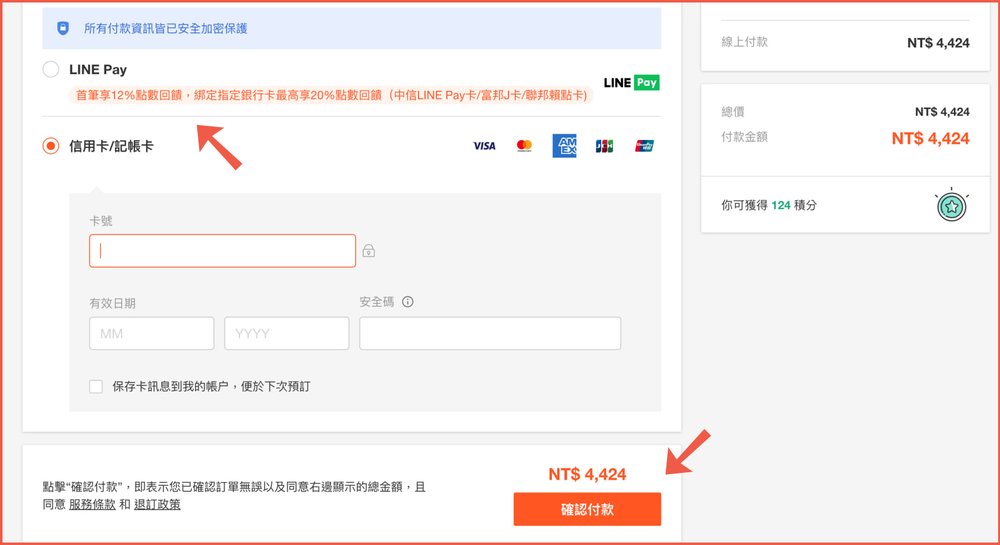Focus the MM expiry month field
The width and height of the screenshot is (1000, 545).
pos(152,333)
